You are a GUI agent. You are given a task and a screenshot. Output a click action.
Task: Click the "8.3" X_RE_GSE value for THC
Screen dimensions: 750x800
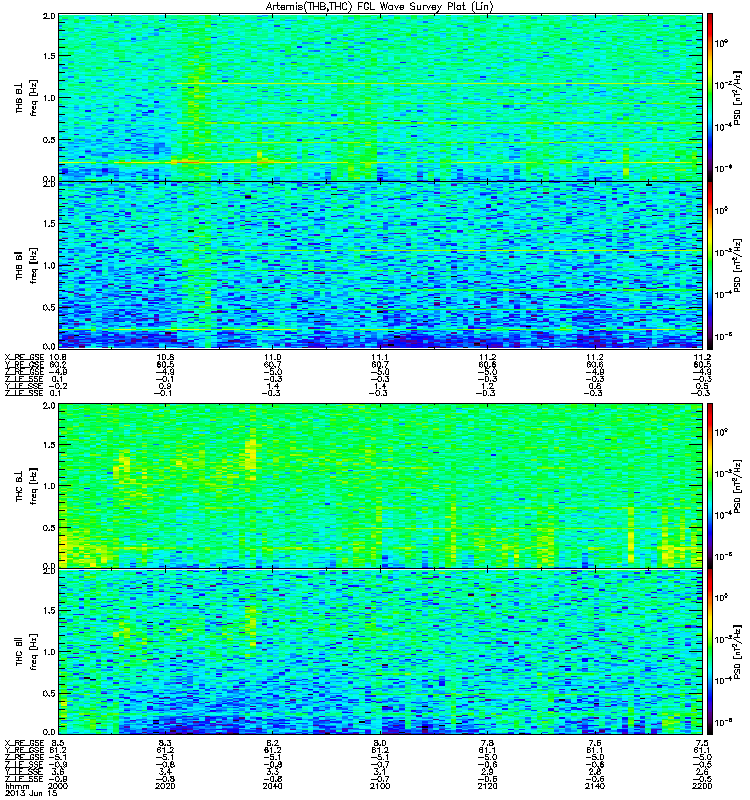tap(165, 743)
